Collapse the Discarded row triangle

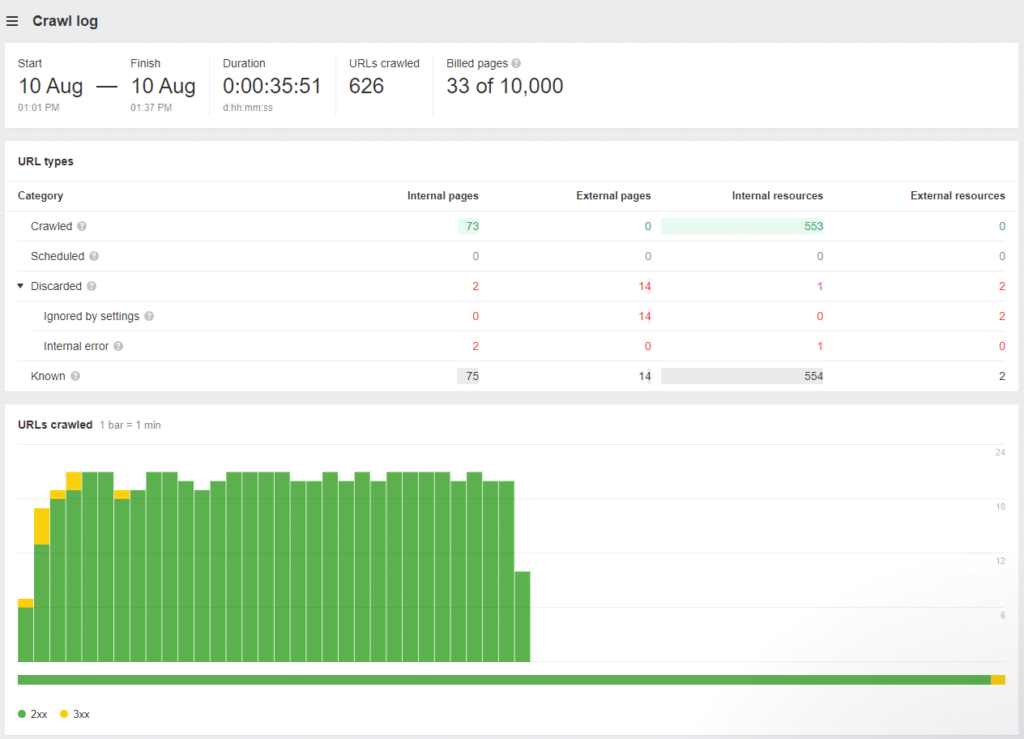21,286
